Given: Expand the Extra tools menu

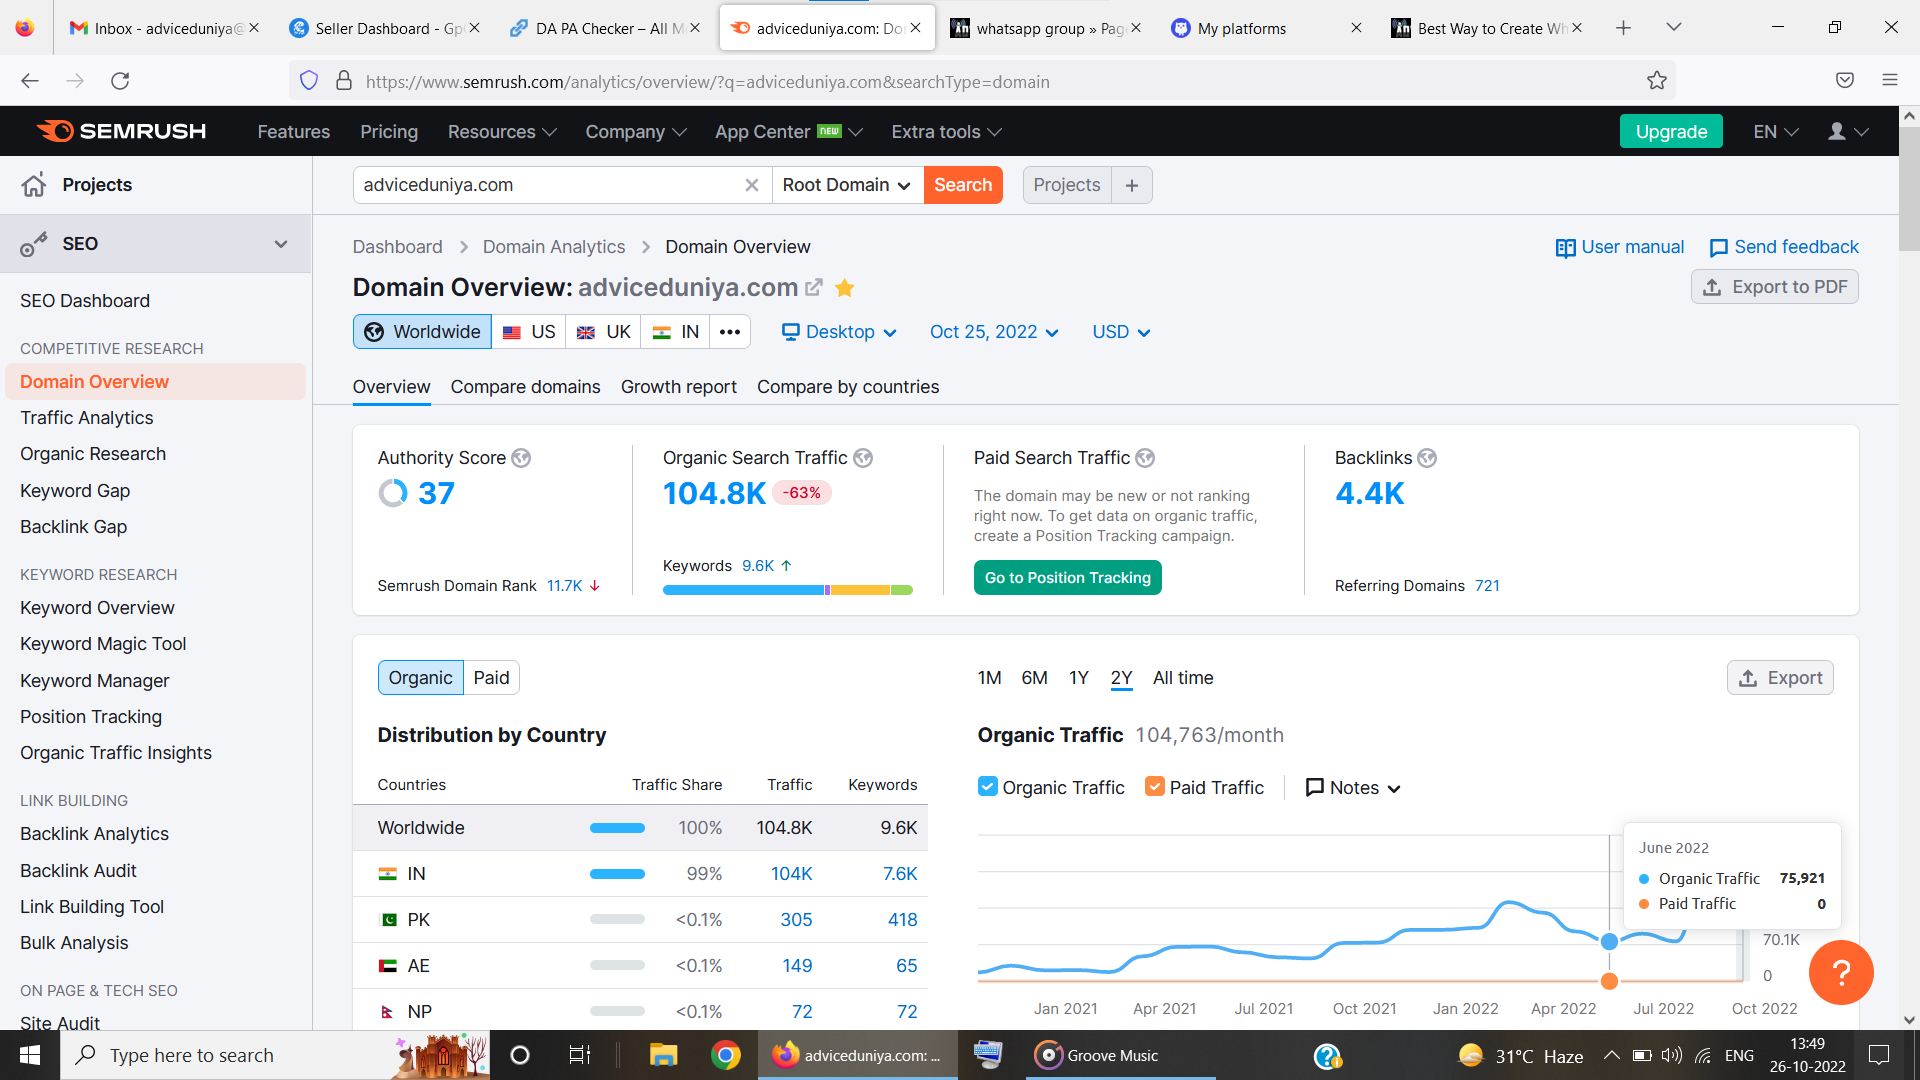Looking at the screenshot, I should point(946,132).
